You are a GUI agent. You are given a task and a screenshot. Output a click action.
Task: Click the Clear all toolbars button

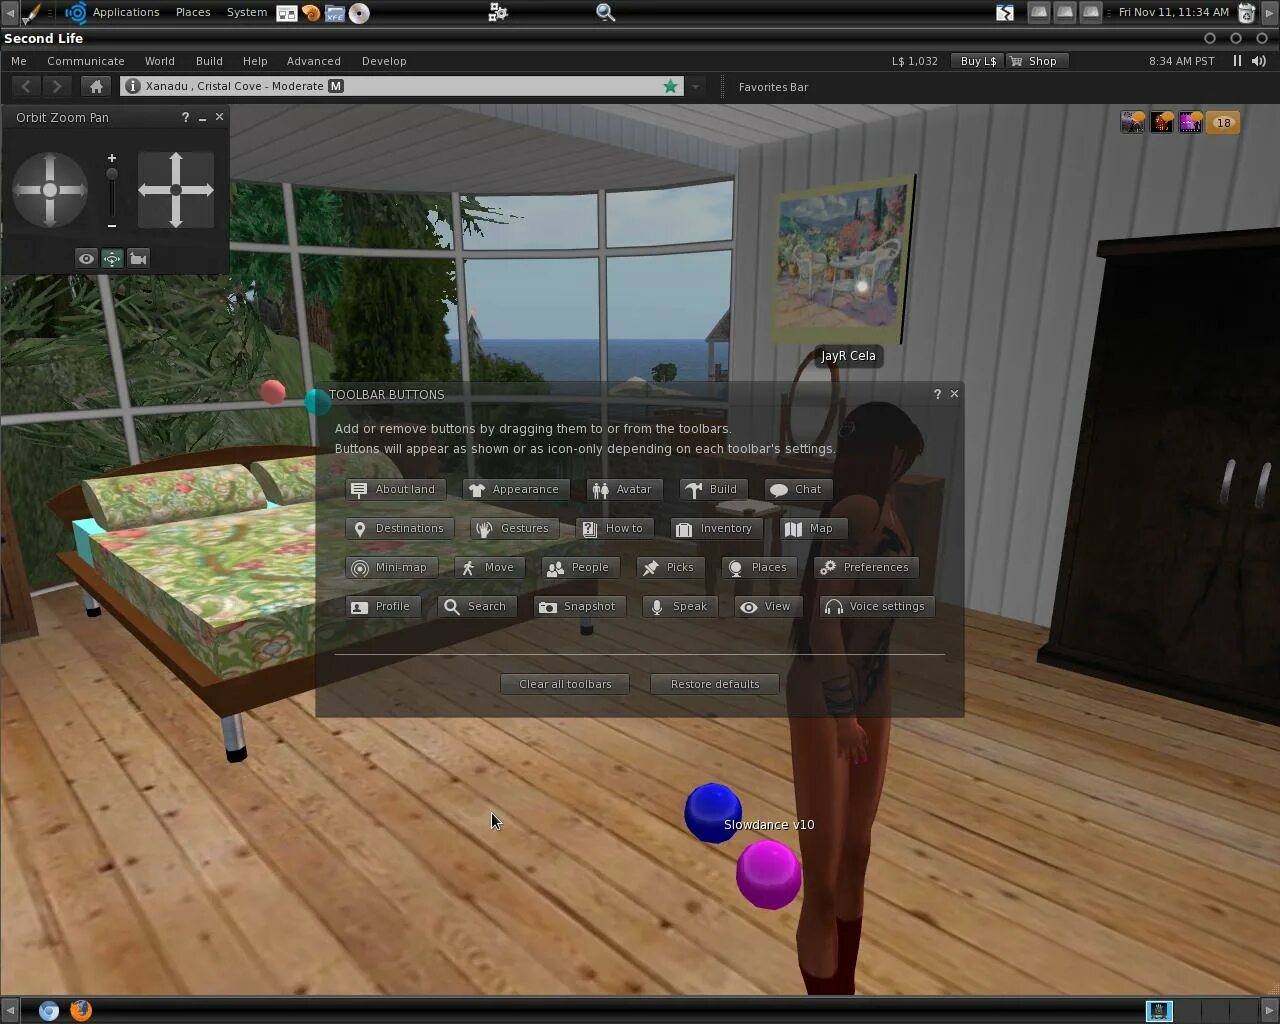tap(565, 684)
